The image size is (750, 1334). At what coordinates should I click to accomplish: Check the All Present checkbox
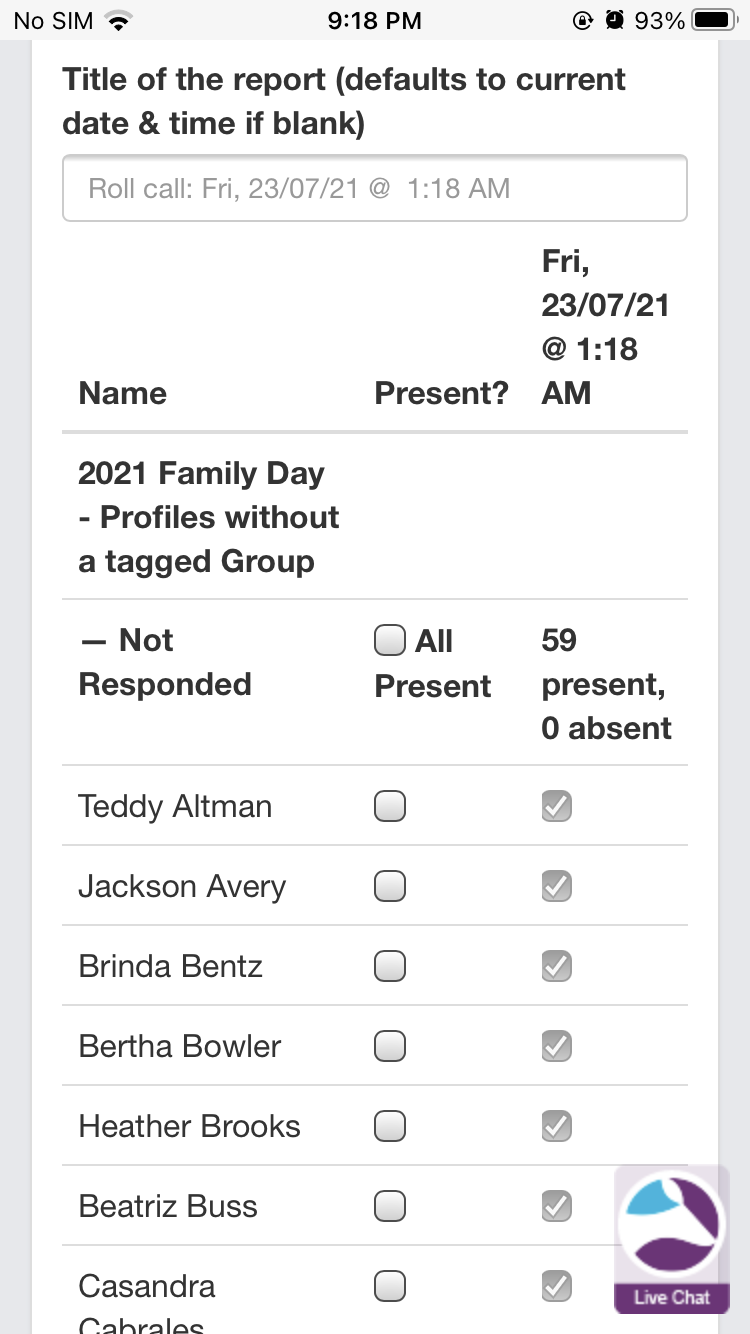pos(390,640)
